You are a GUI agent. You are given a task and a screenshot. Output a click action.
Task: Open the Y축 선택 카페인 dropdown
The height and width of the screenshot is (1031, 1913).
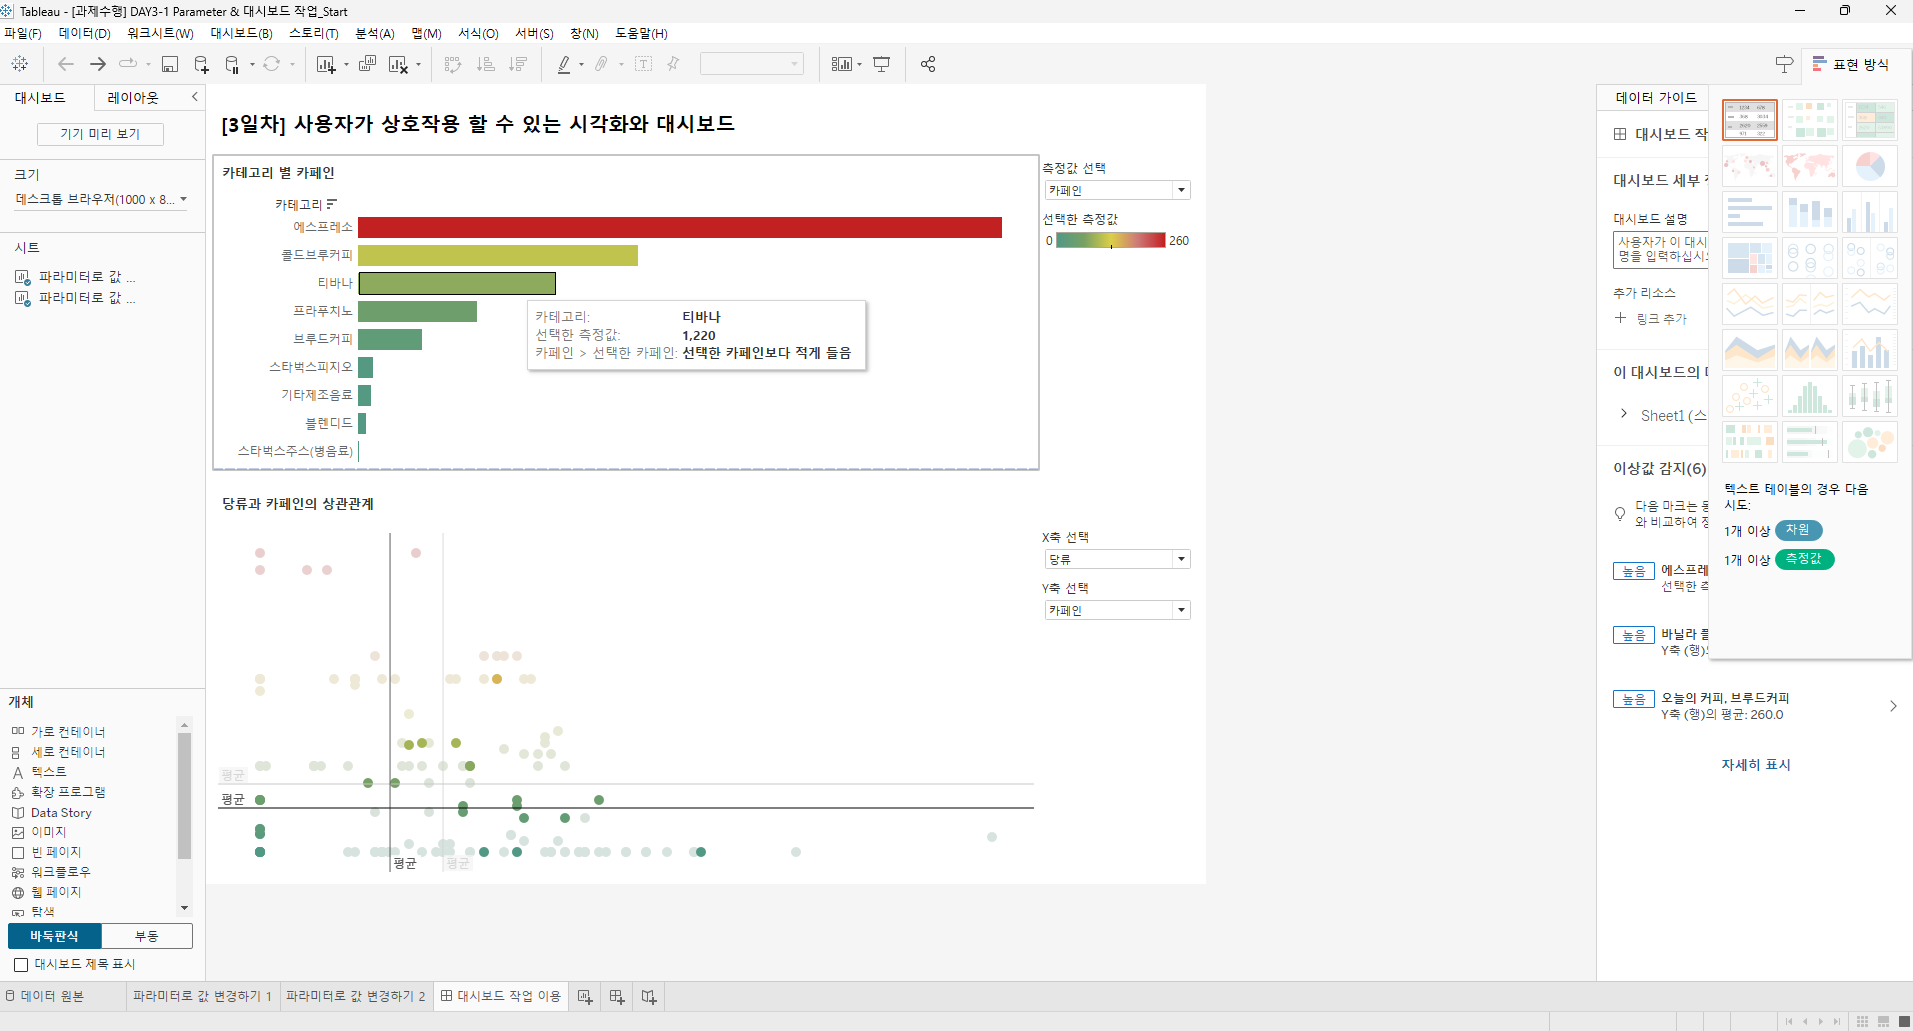1117,610
